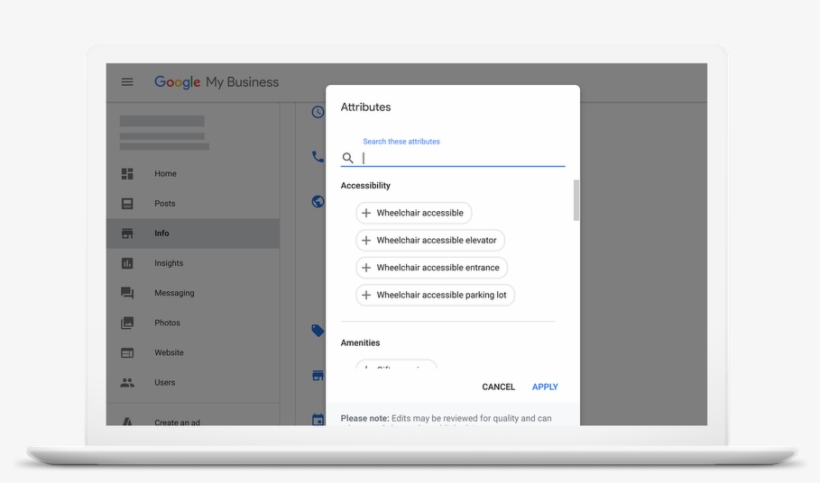The height and width of the screenshot is (483, 820).
Task: Toggle the Wheelchair accessible attribute chip
Action: [414, 213]
